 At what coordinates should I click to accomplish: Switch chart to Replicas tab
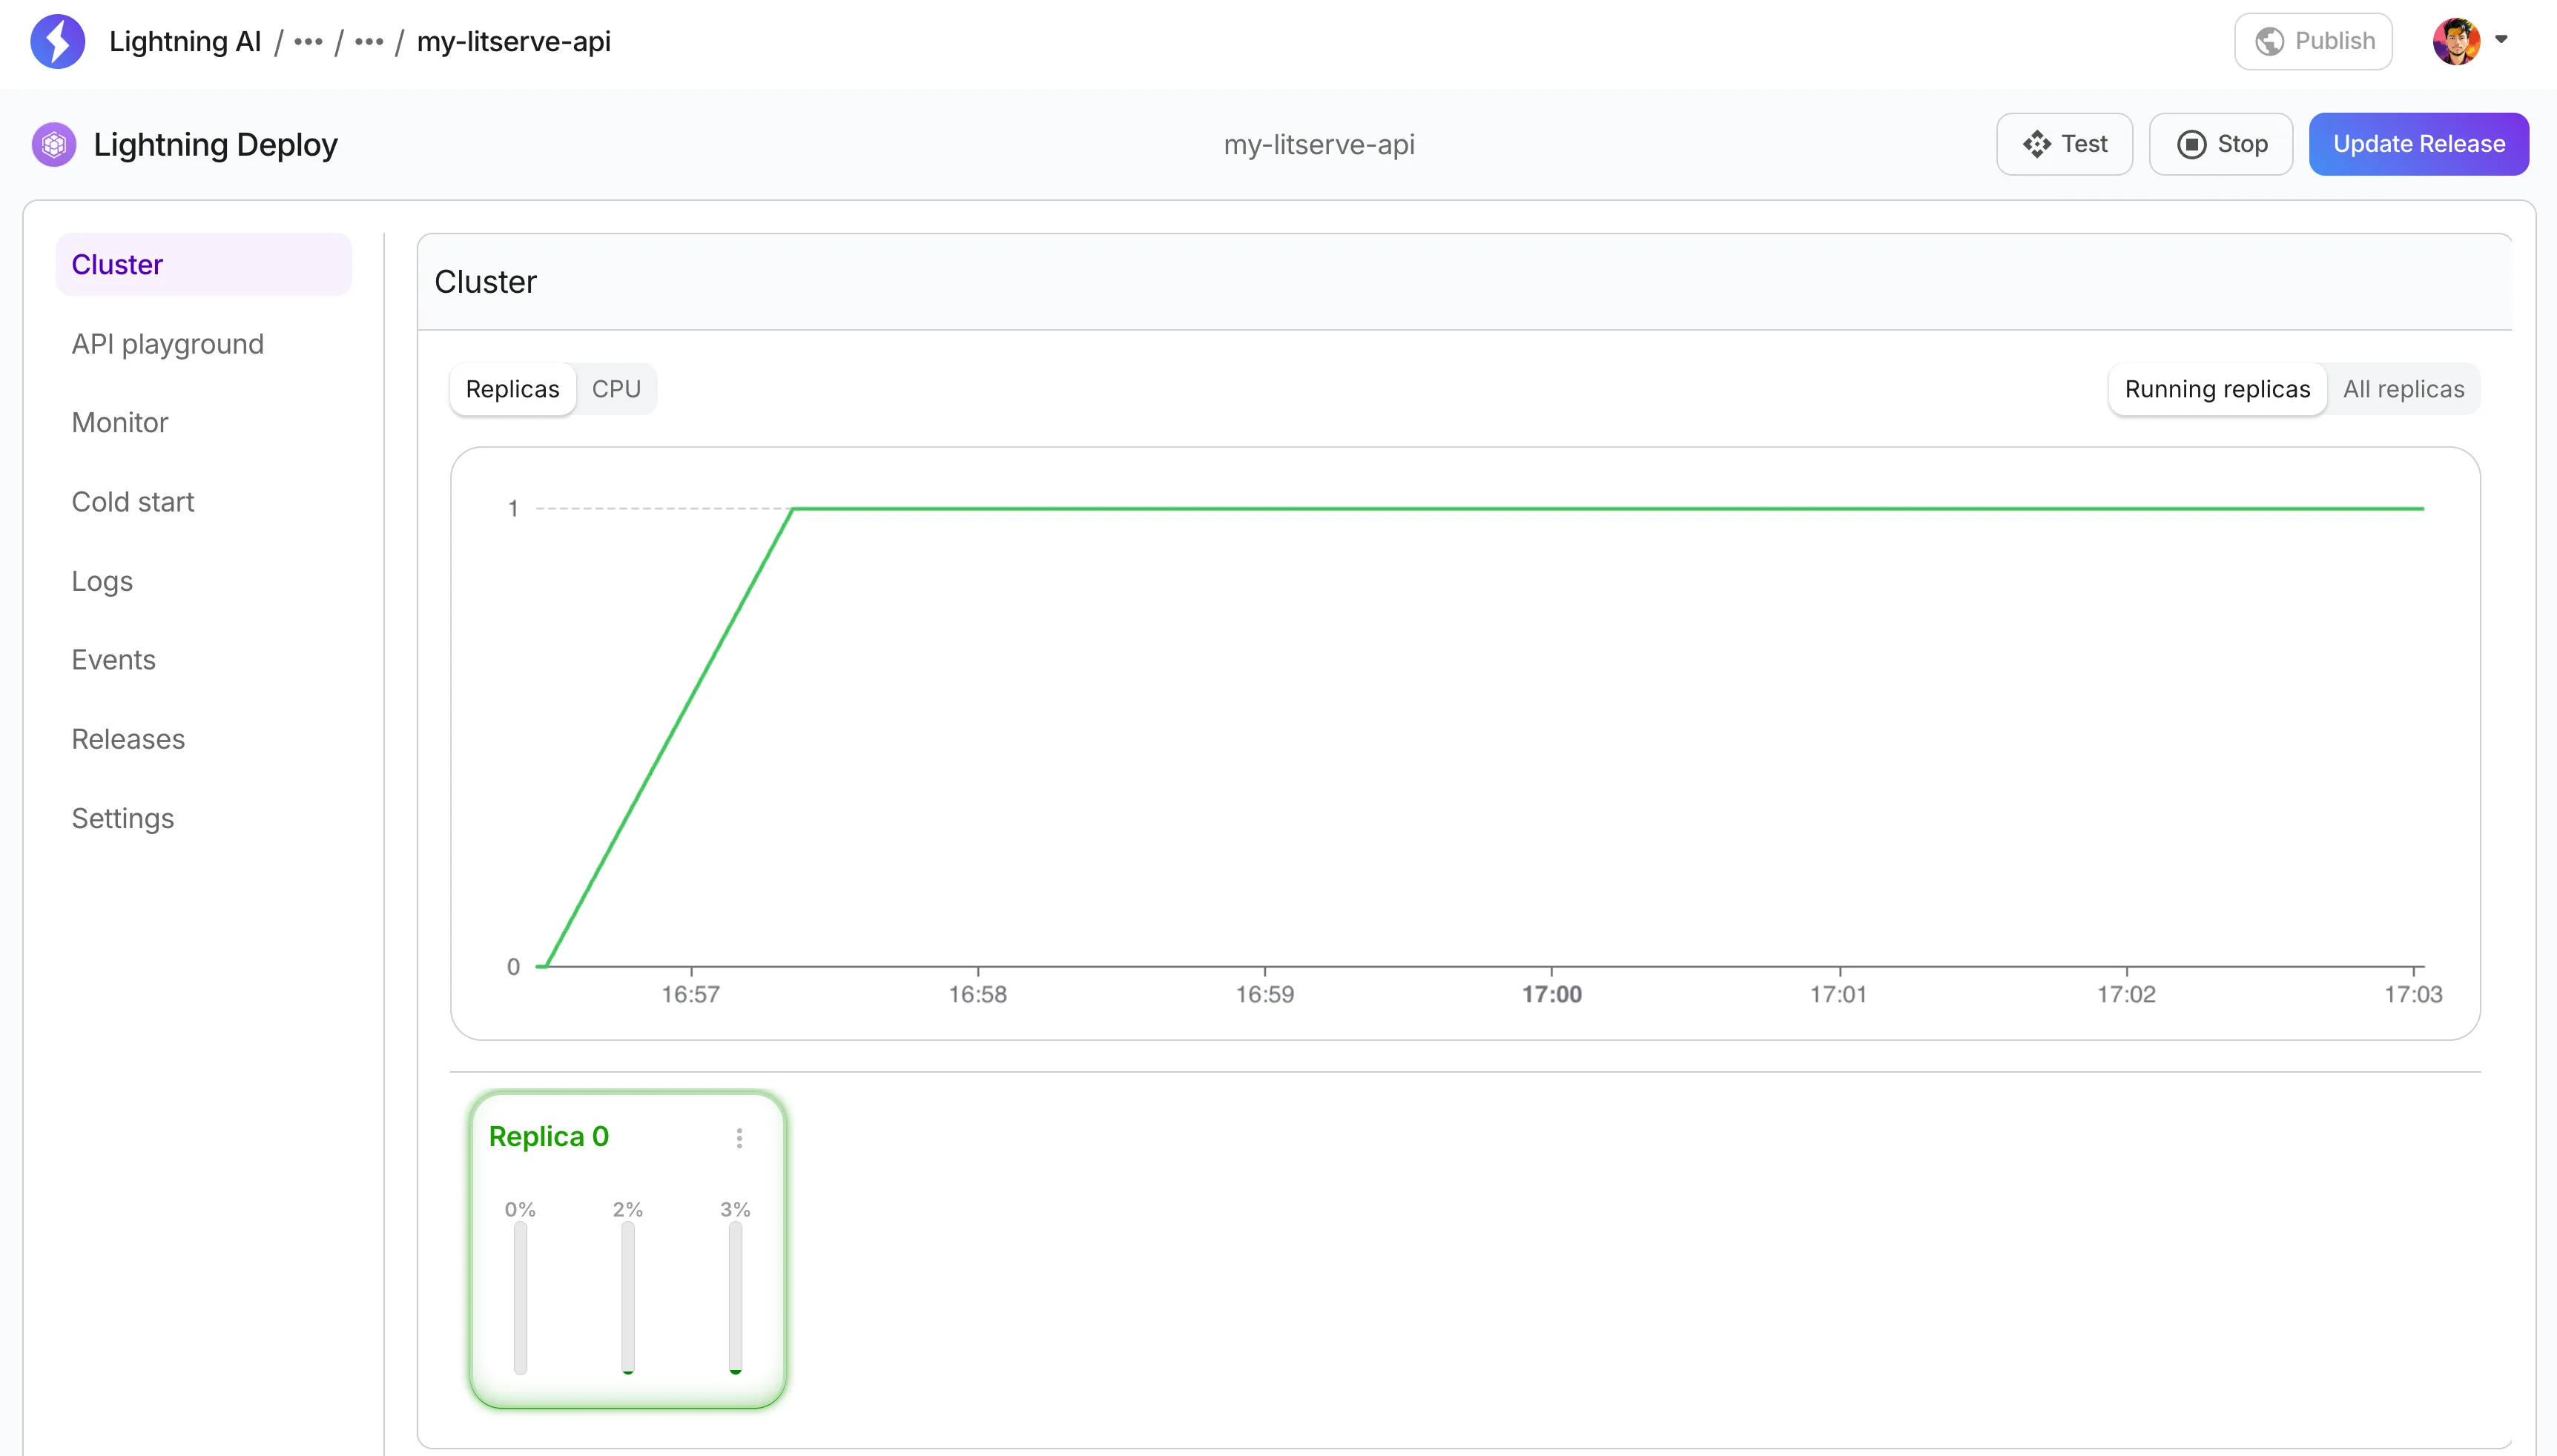click(512, 389)
